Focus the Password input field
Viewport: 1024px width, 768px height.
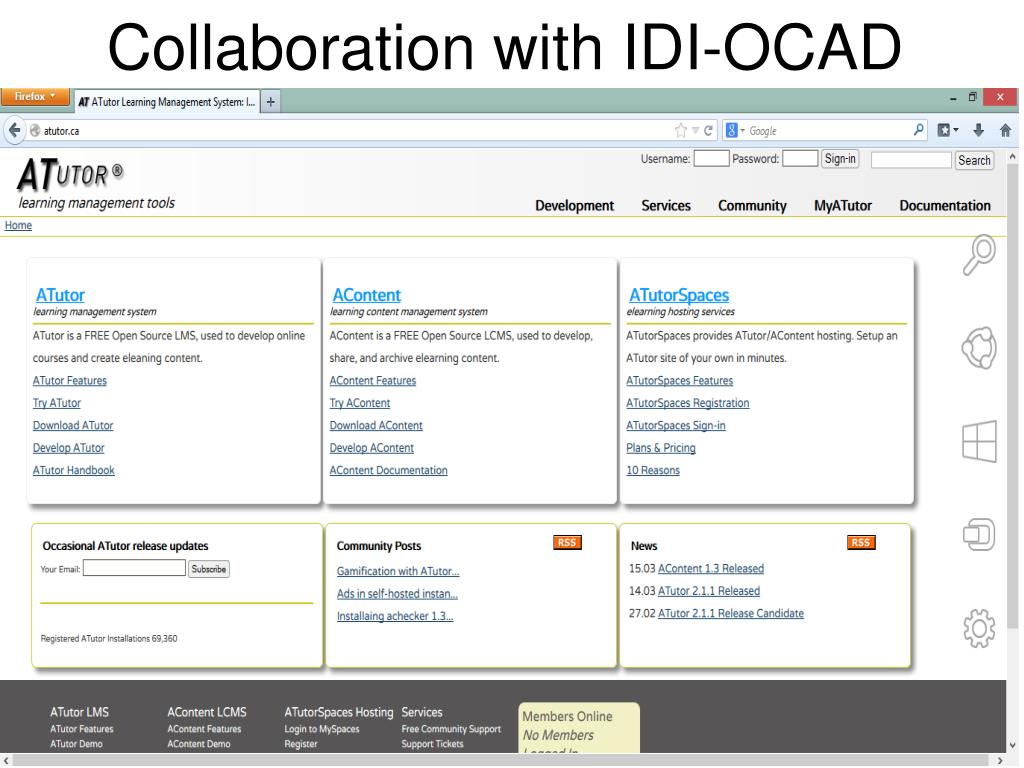coord(800,159)
